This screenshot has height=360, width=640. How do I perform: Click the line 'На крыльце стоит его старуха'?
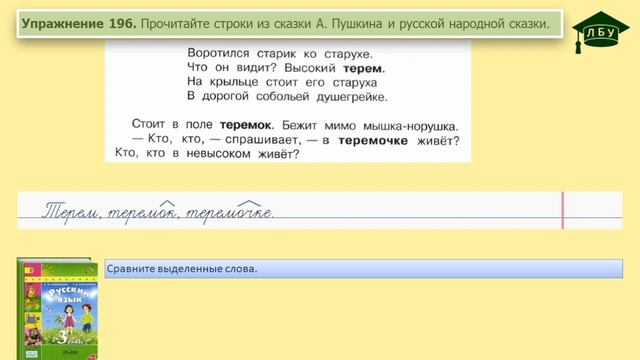(x=282, y=82)
